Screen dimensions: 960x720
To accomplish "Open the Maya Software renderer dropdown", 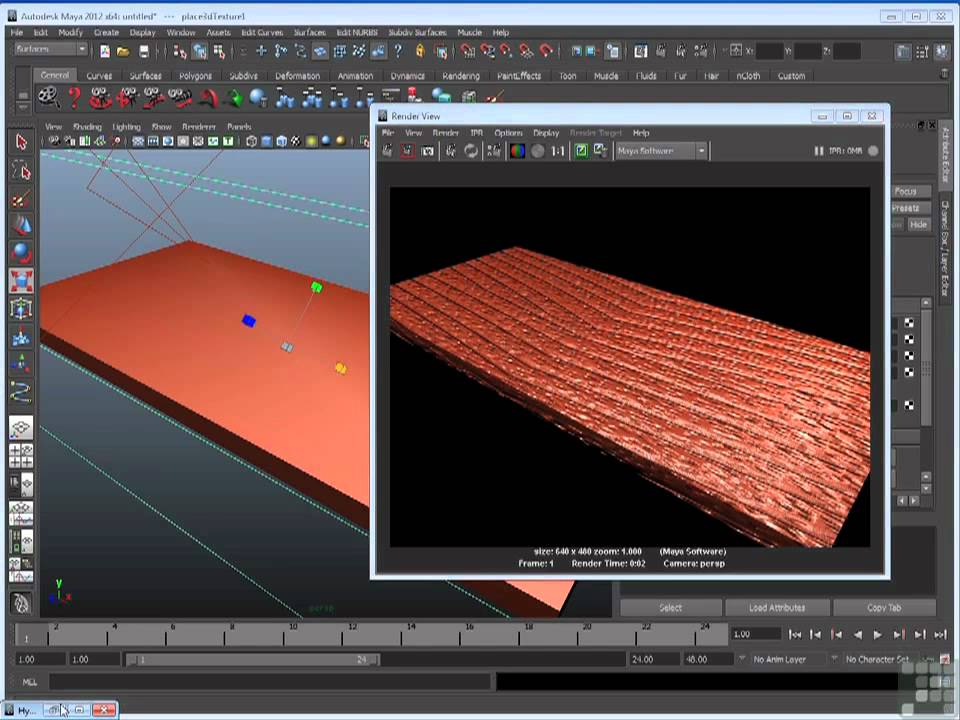I will 661,151.
